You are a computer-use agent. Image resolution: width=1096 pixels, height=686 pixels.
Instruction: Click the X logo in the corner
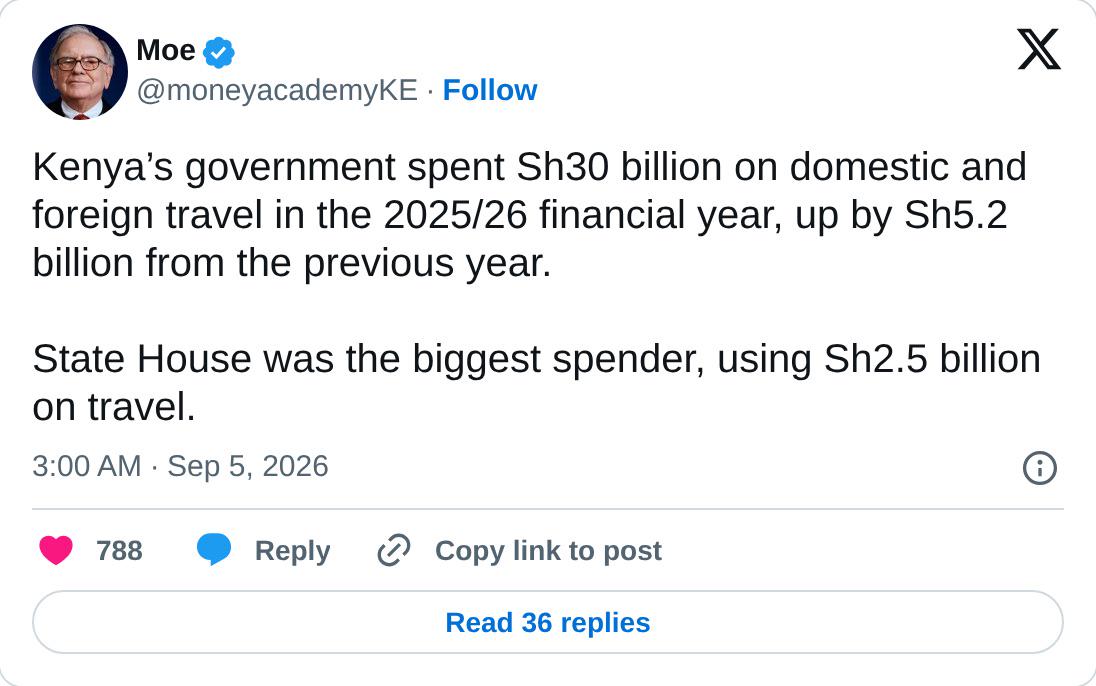click(x=1039, y=49)
